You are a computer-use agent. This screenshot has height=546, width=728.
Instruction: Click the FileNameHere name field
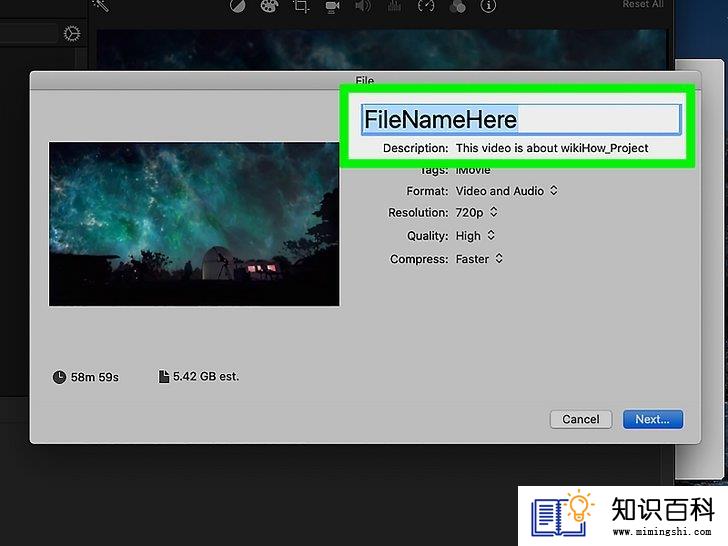click(521, 120)
